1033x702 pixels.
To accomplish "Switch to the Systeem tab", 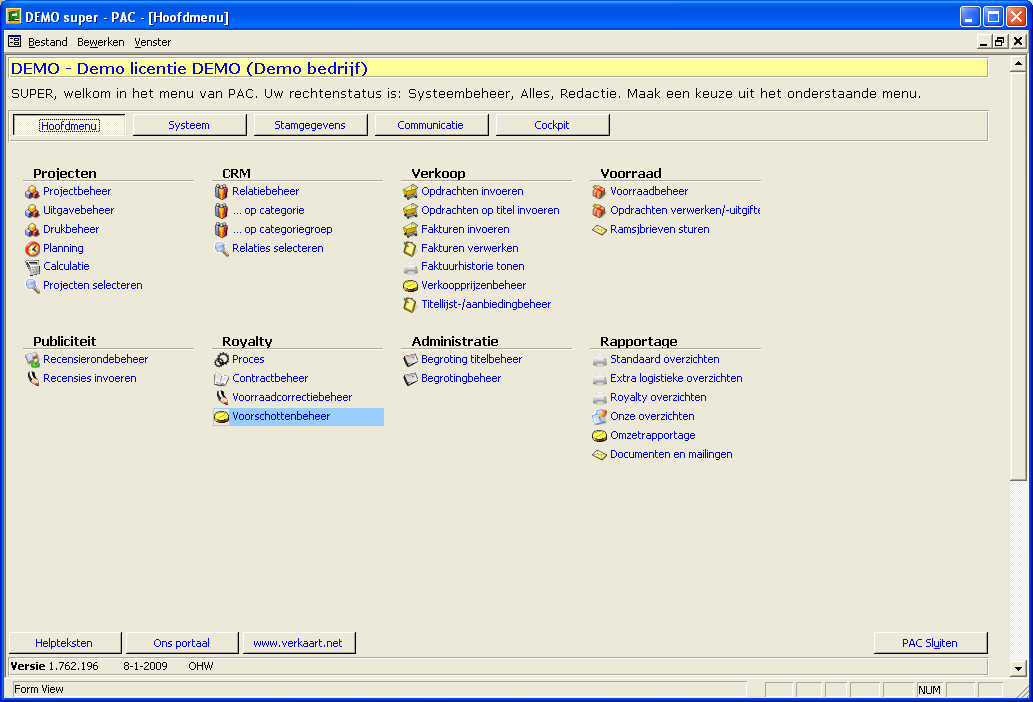I will (189, 125).
